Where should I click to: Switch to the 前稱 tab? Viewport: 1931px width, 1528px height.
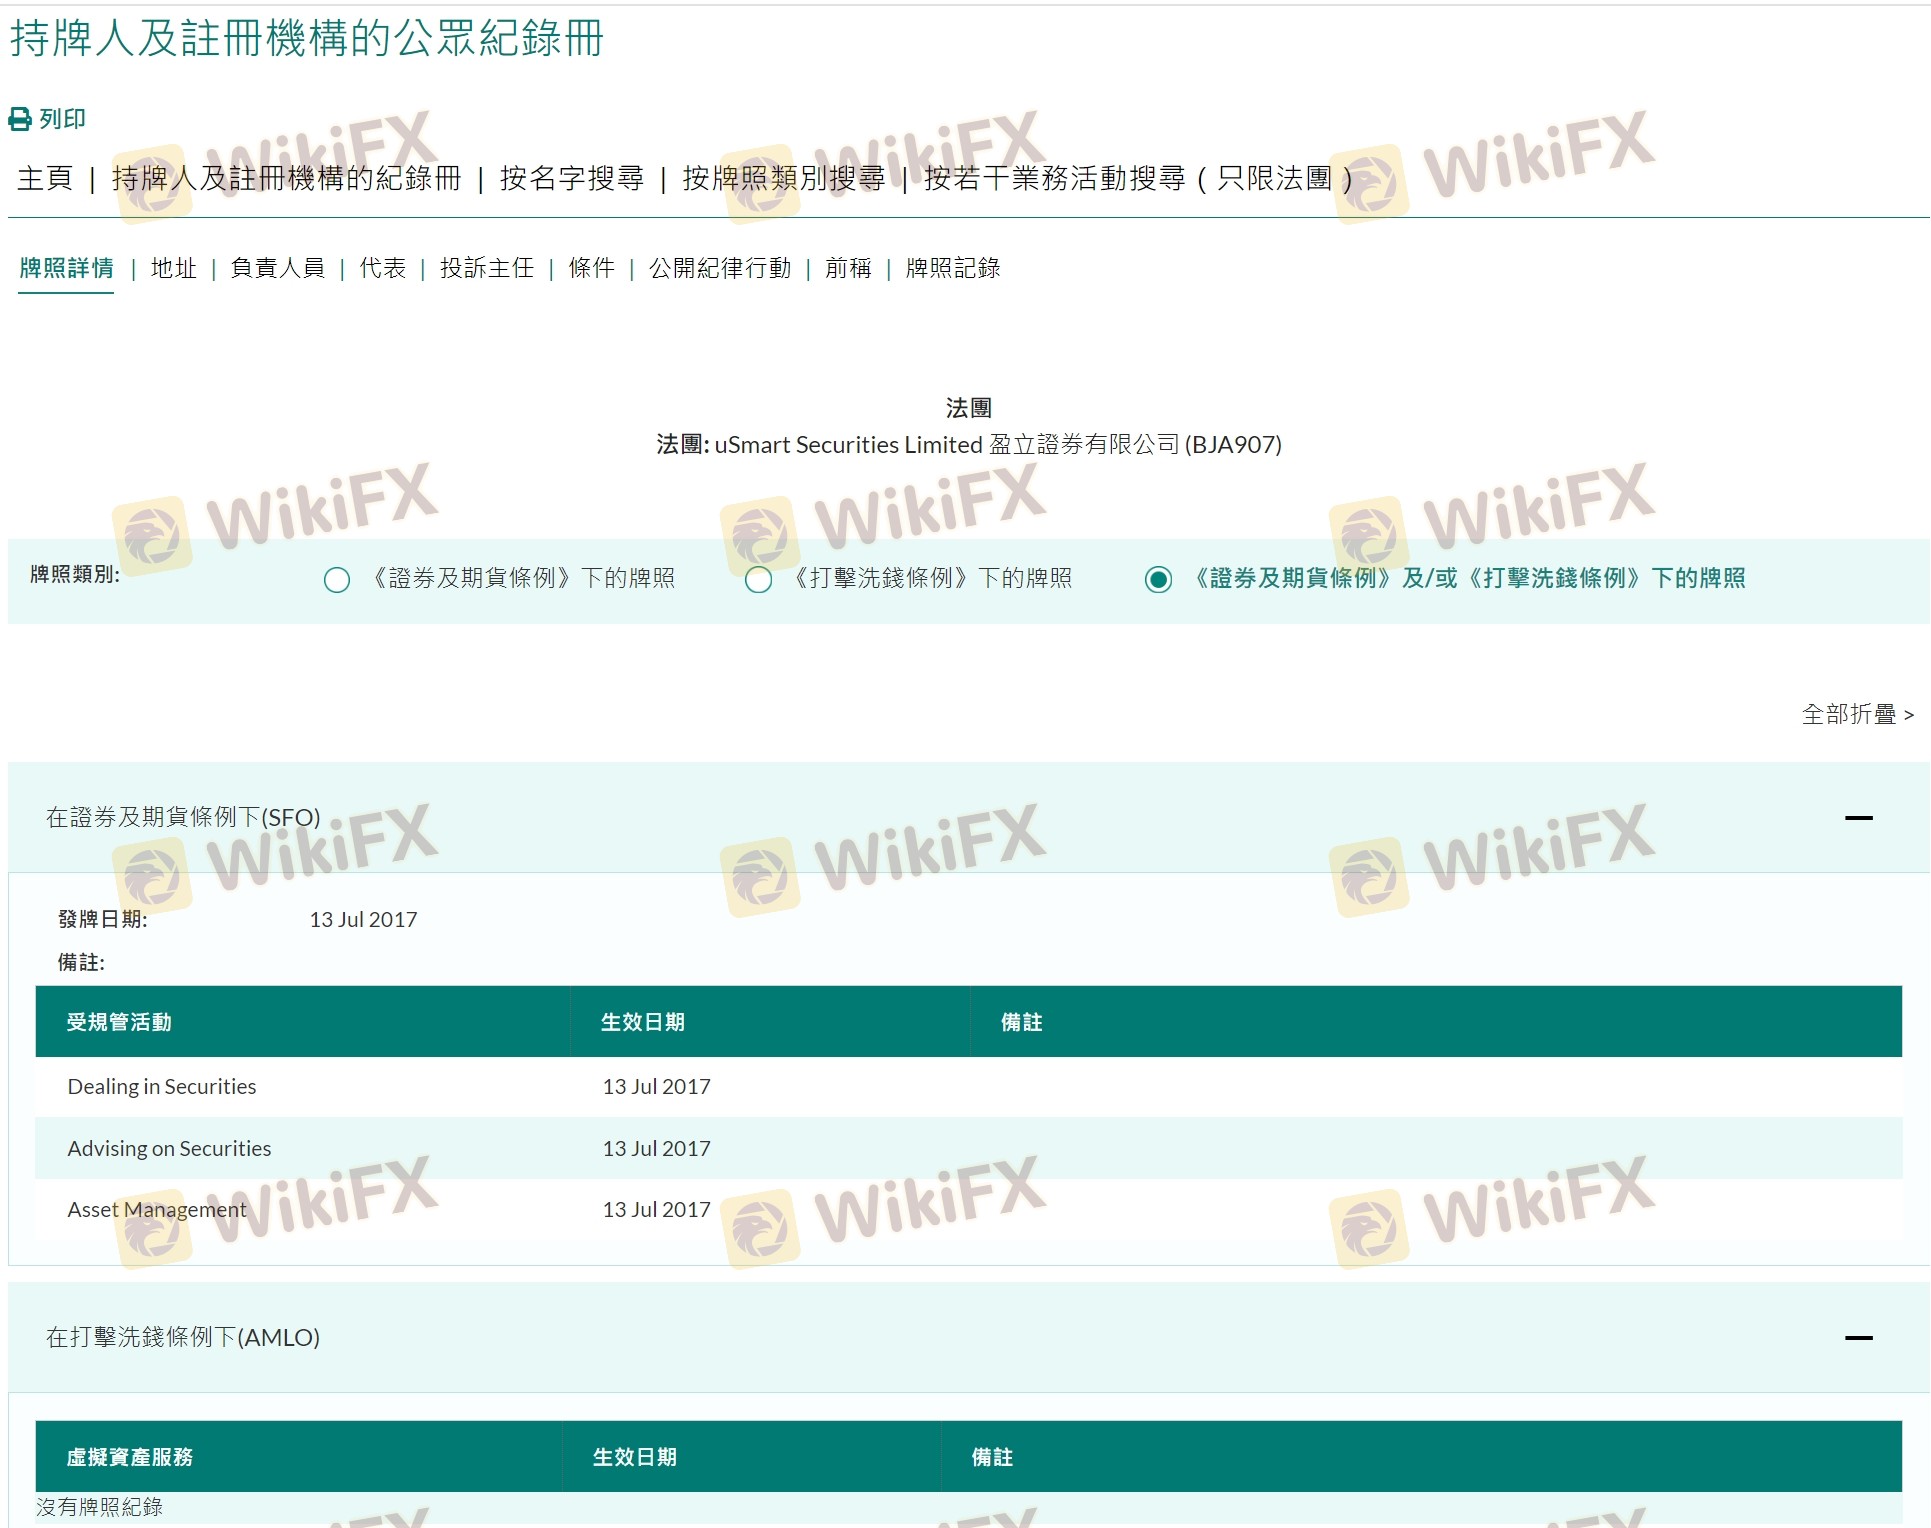point(848,268)
